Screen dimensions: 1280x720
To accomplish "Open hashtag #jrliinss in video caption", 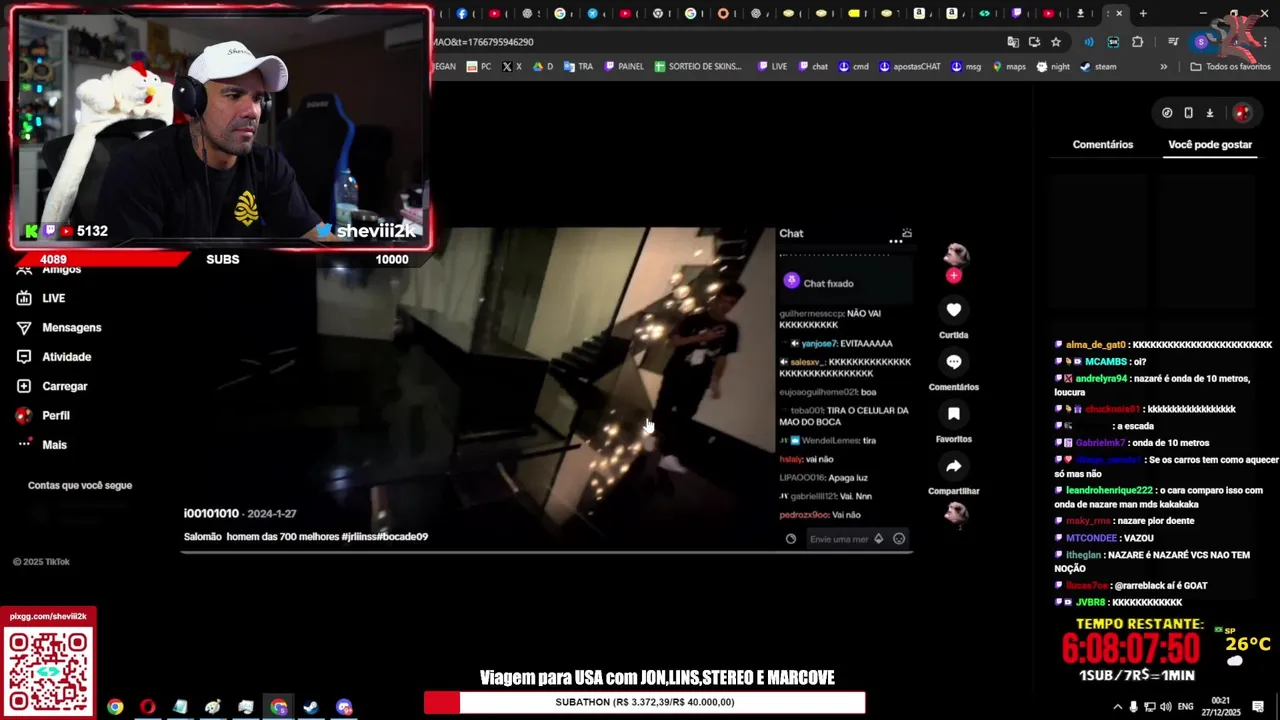I will [359, 537].
